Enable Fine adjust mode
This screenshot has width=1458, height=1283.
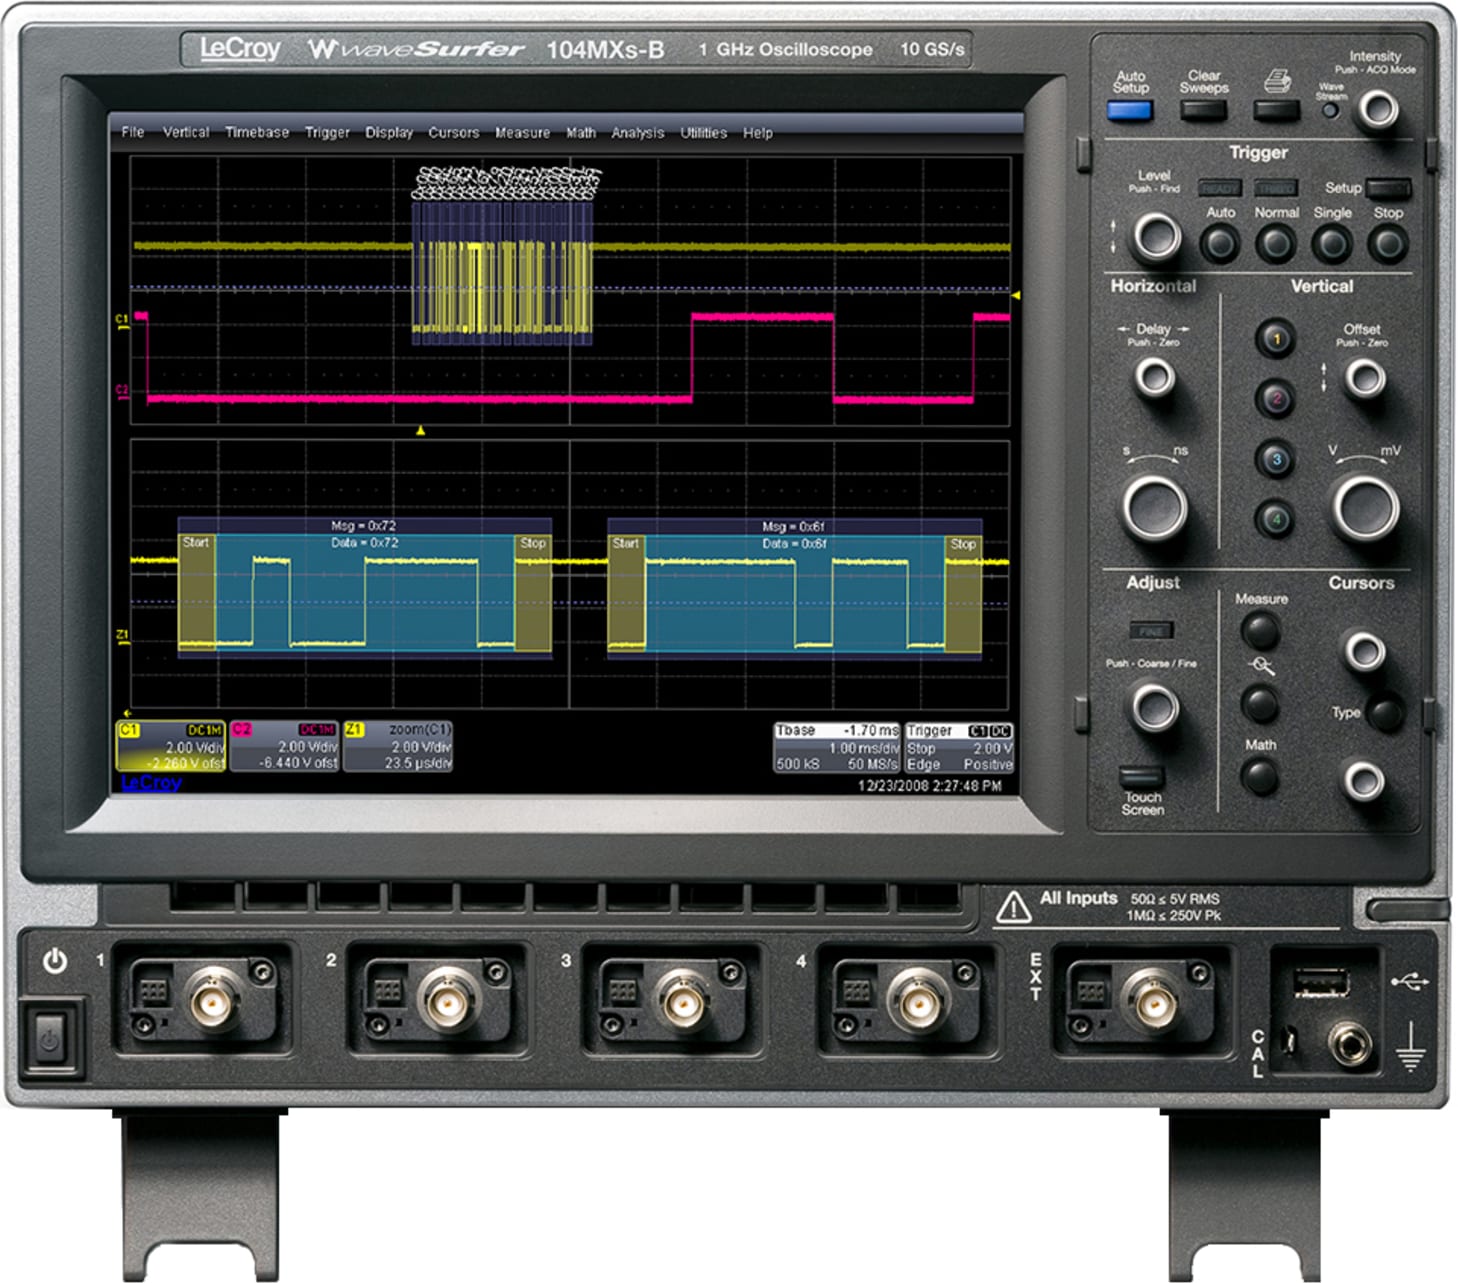(1152, 630)
